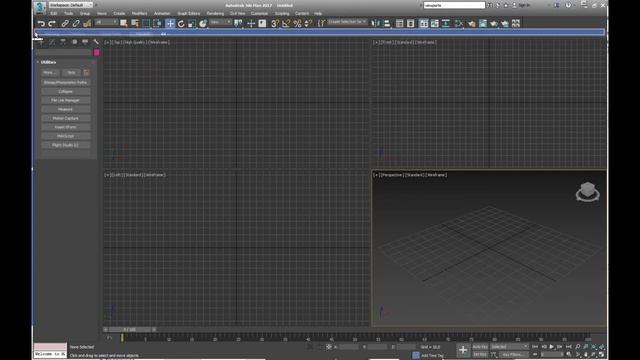Click the Select and Place icon
Image resolution: width=640 pixels, height=360 pixels.
click(203, 23)
